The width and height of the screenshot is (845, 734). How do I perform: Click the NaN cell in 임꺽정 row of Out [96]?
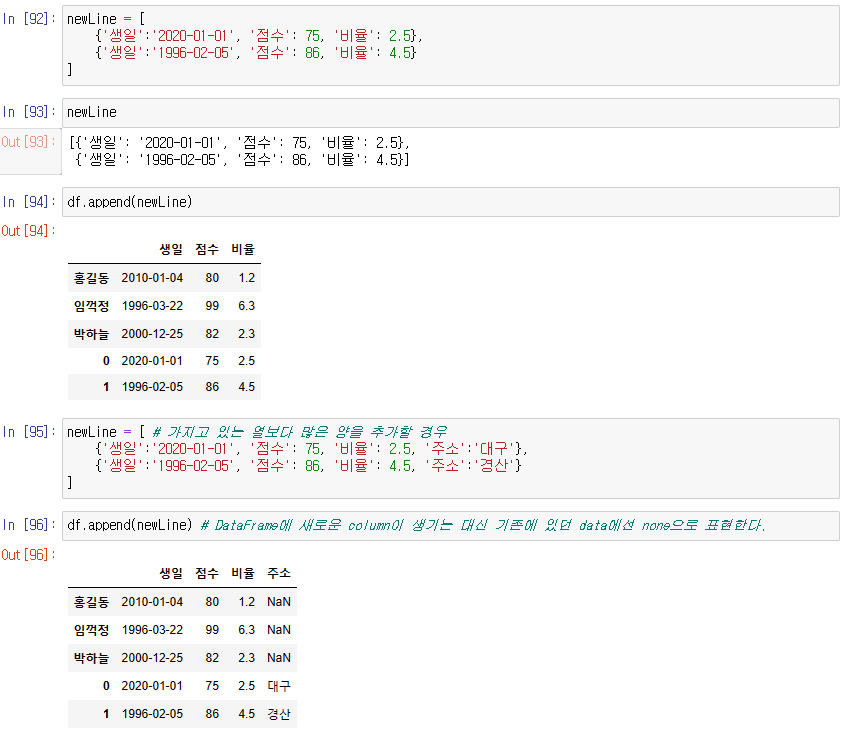pyautogui.click(x=279, y=630)
